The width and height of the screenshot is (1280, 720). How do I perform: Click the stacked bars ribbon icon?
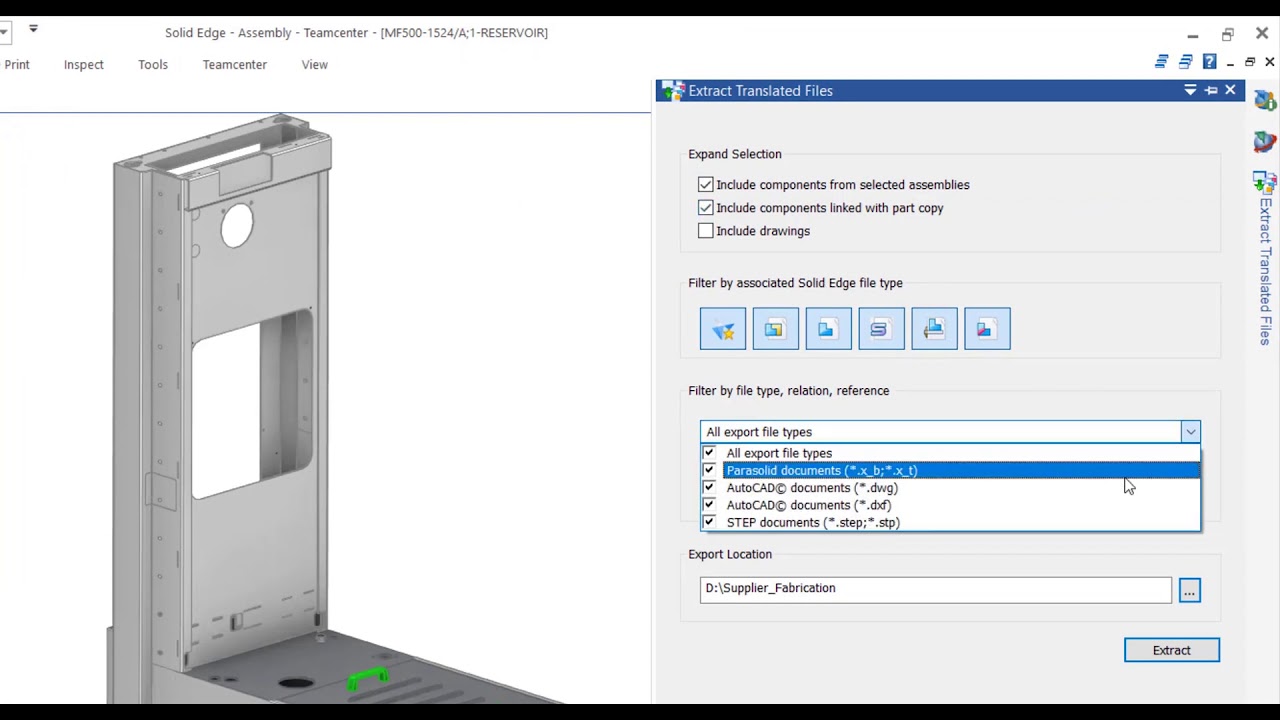point(1161,62)
